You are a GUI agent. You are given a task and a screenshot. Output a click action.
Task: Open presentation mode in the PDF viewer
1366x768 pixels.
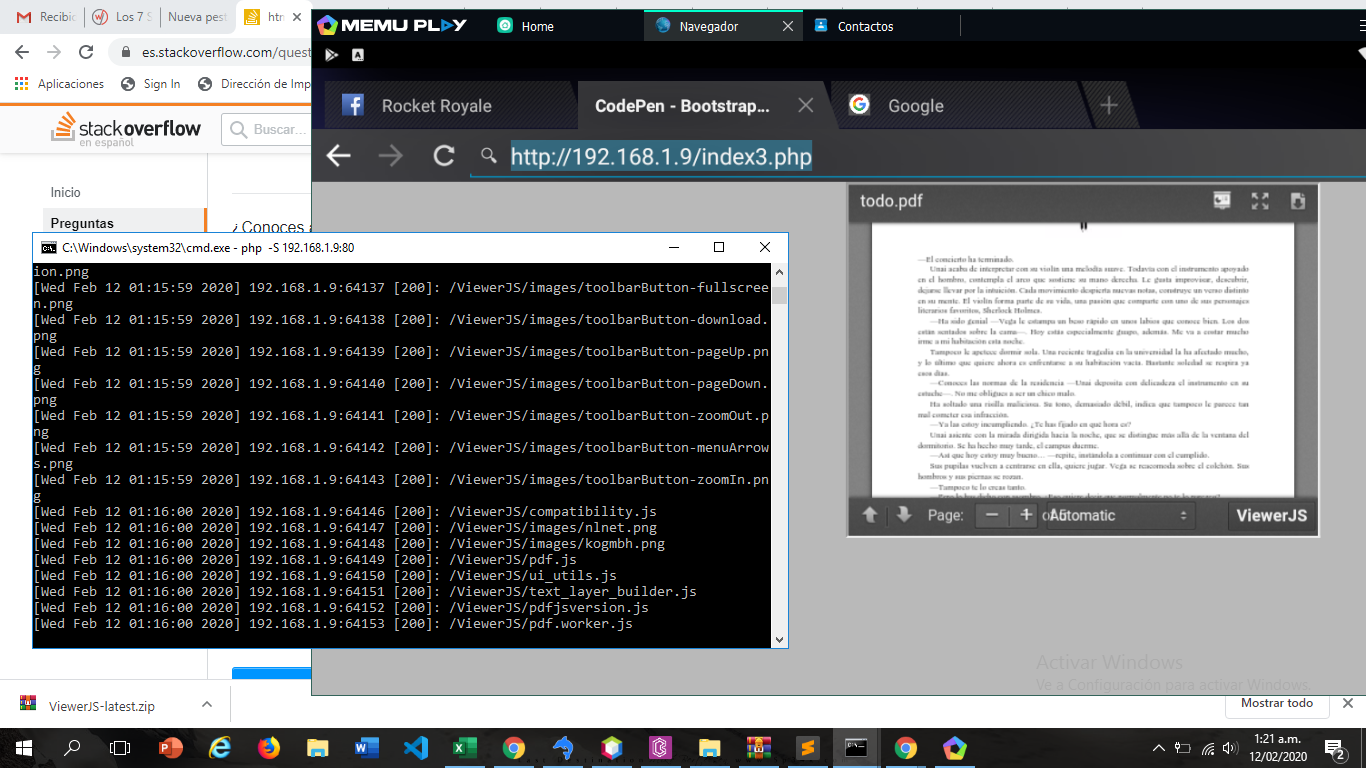click(1221, 200)
